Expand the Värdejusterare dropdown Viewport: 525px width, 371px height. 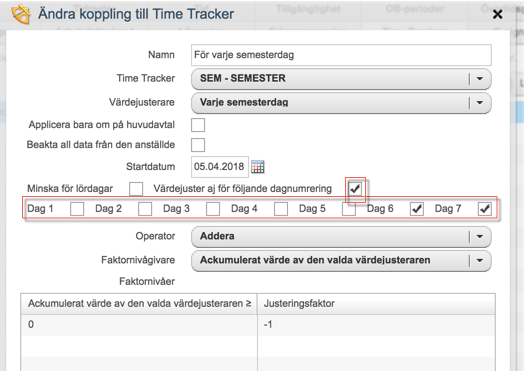pyautogui.click(x=341, y=103)
